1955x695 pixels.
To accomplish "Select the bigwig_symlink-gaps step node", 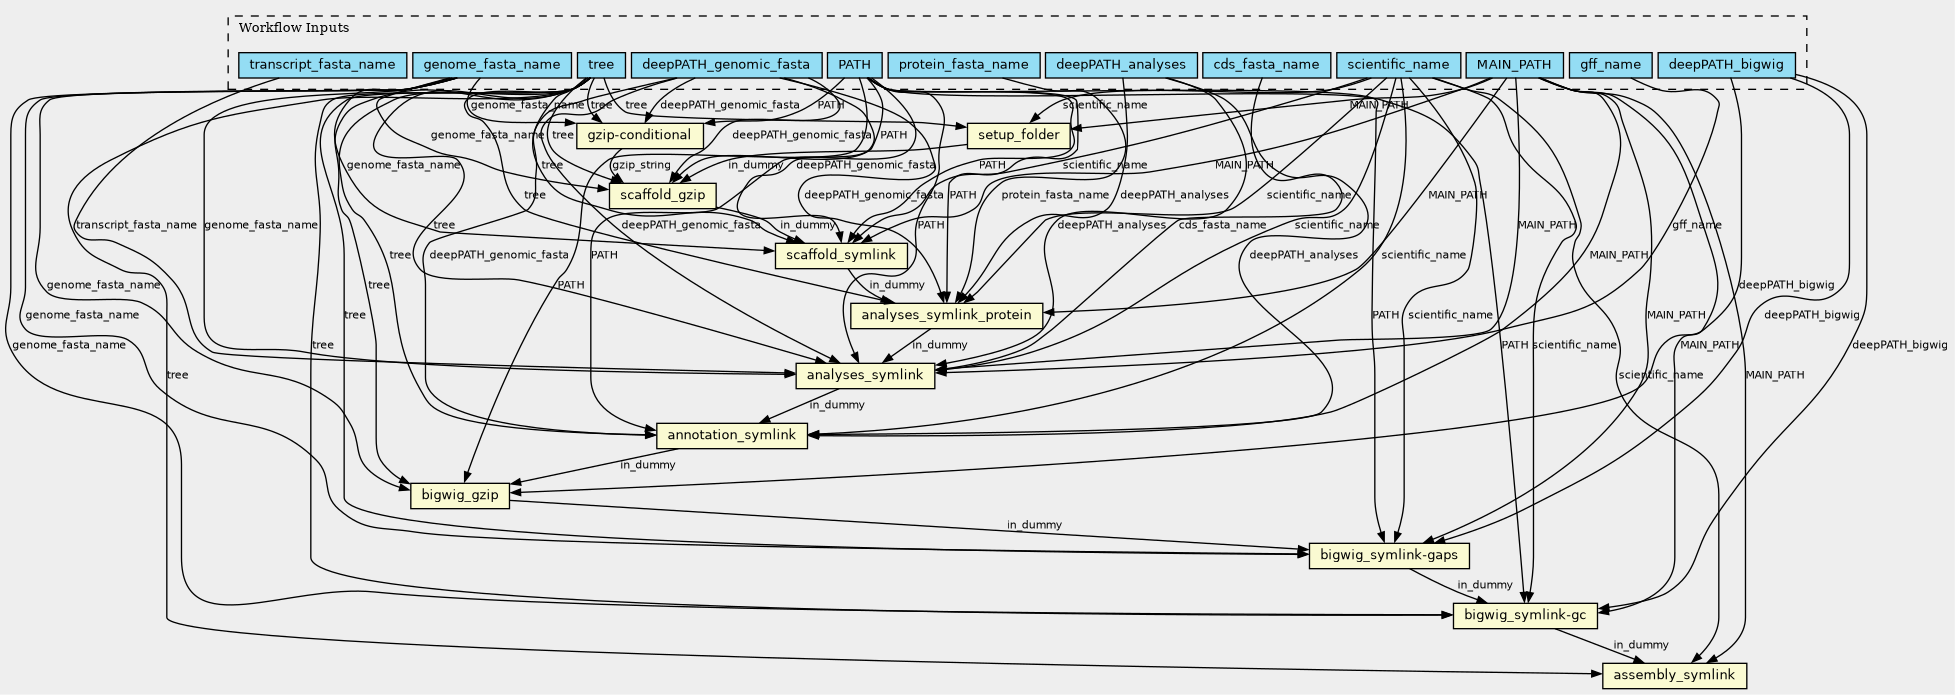I will (1389, 555).
